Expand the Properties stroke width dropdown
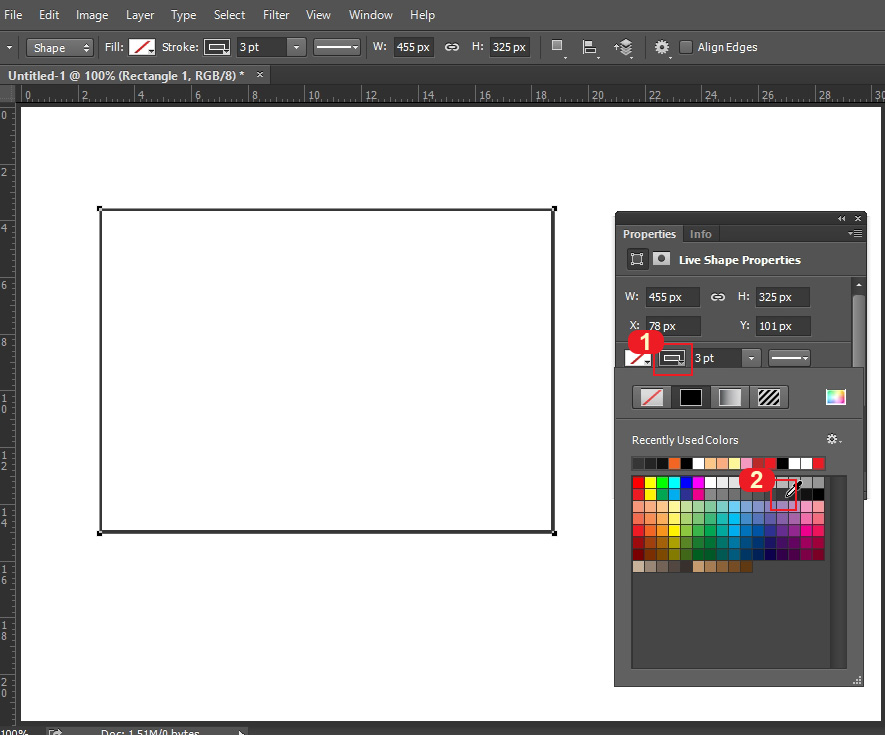This screenshot has height=735, width=885. coord(751,358)
